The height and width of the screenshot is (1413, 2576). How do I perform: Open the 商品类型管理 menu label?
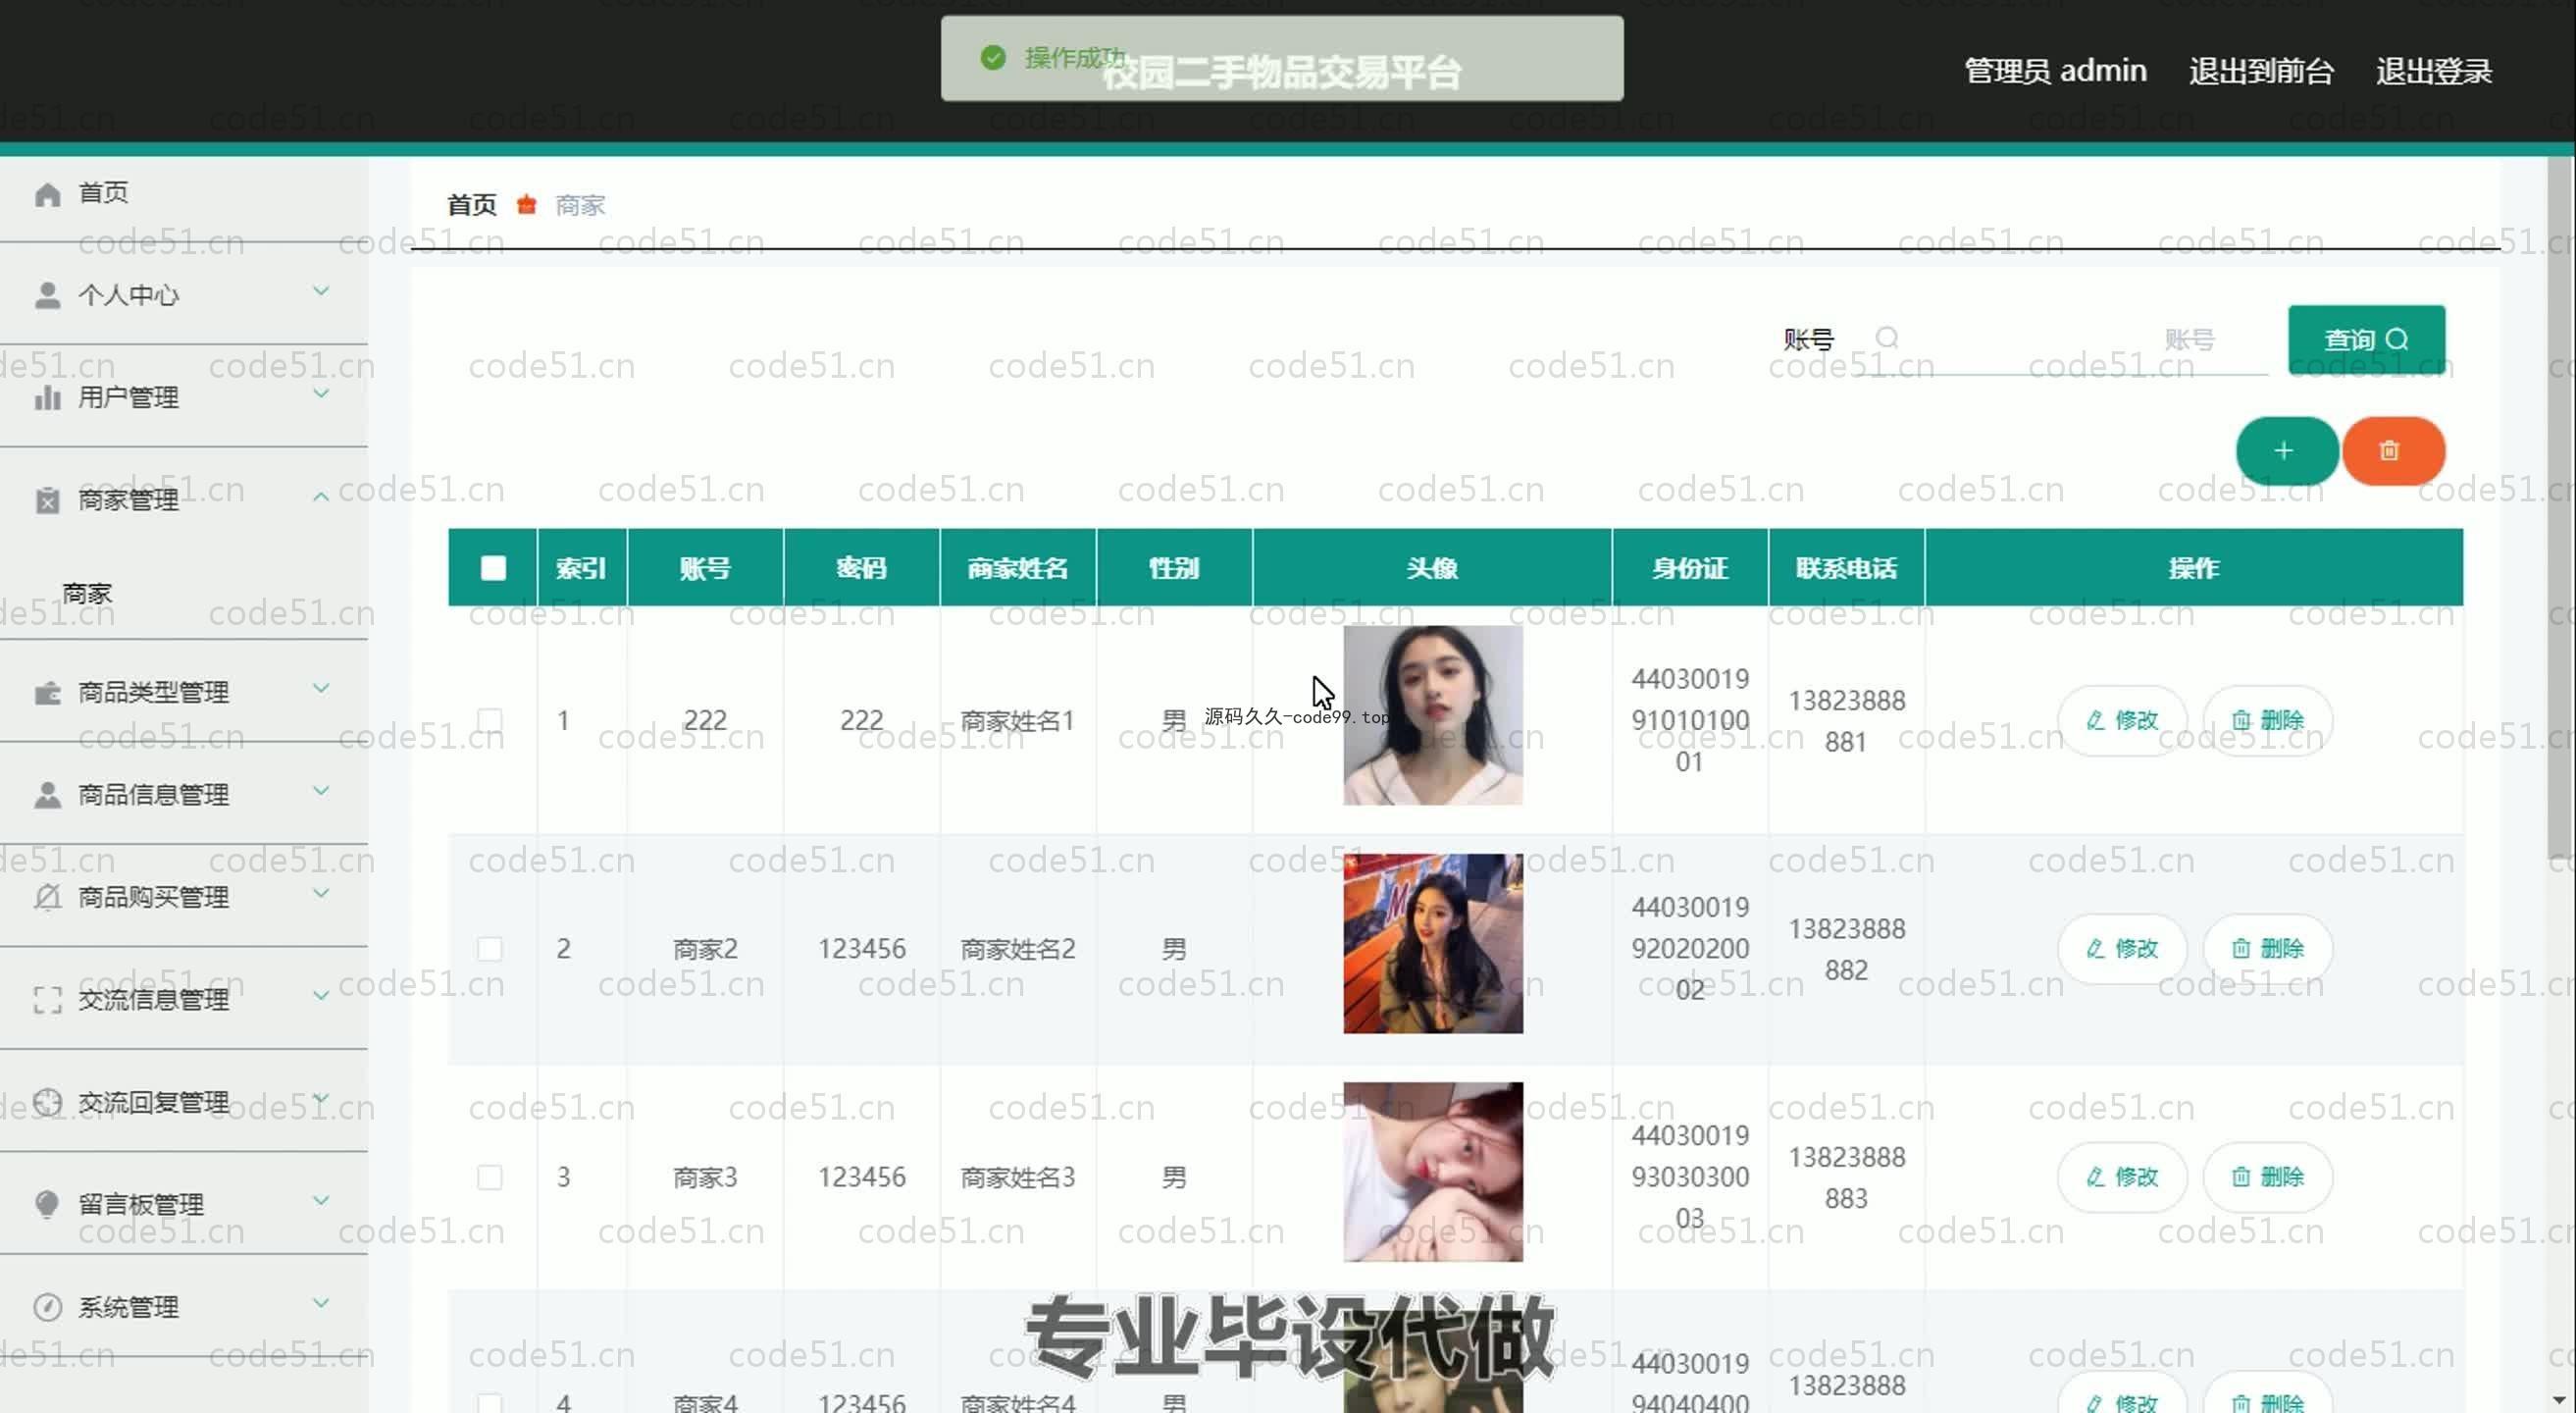coord(153,692)
